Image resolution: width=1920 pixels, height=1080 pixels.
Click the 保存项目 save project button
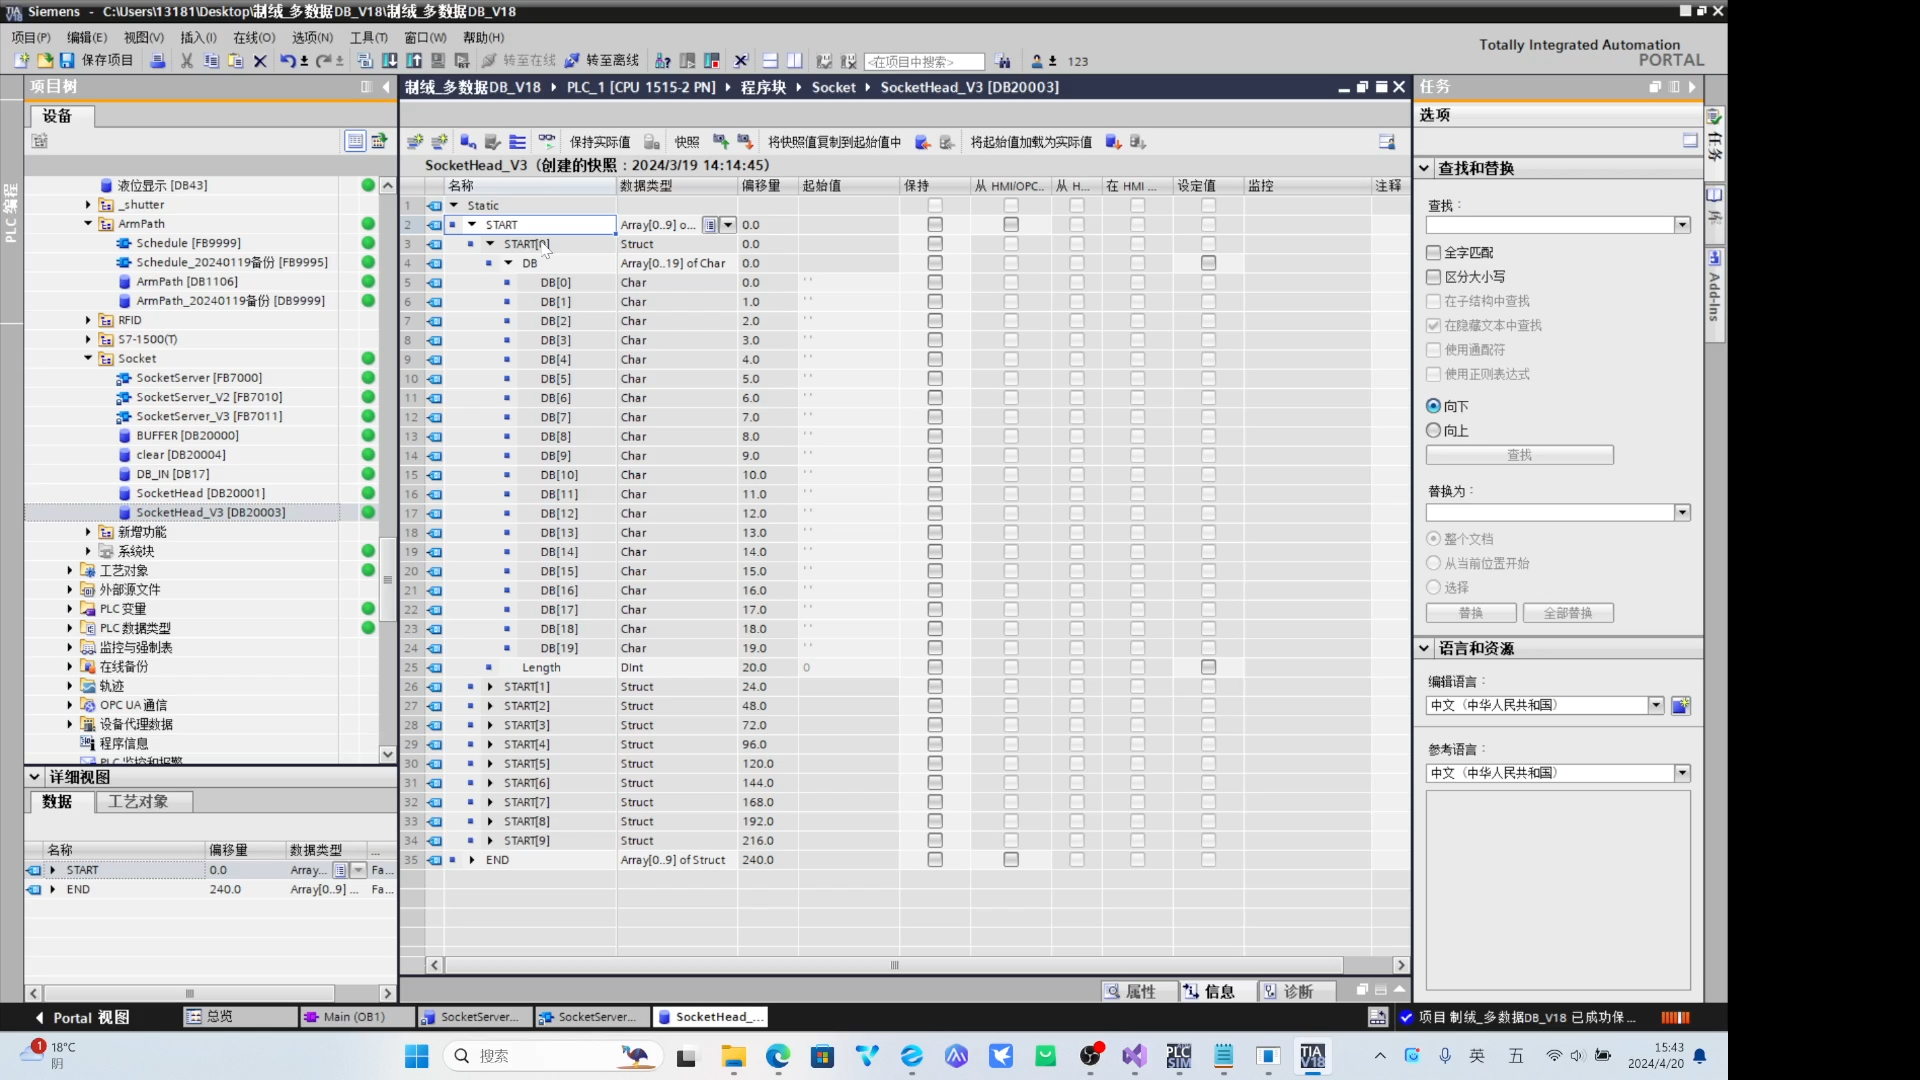[97, 61]
